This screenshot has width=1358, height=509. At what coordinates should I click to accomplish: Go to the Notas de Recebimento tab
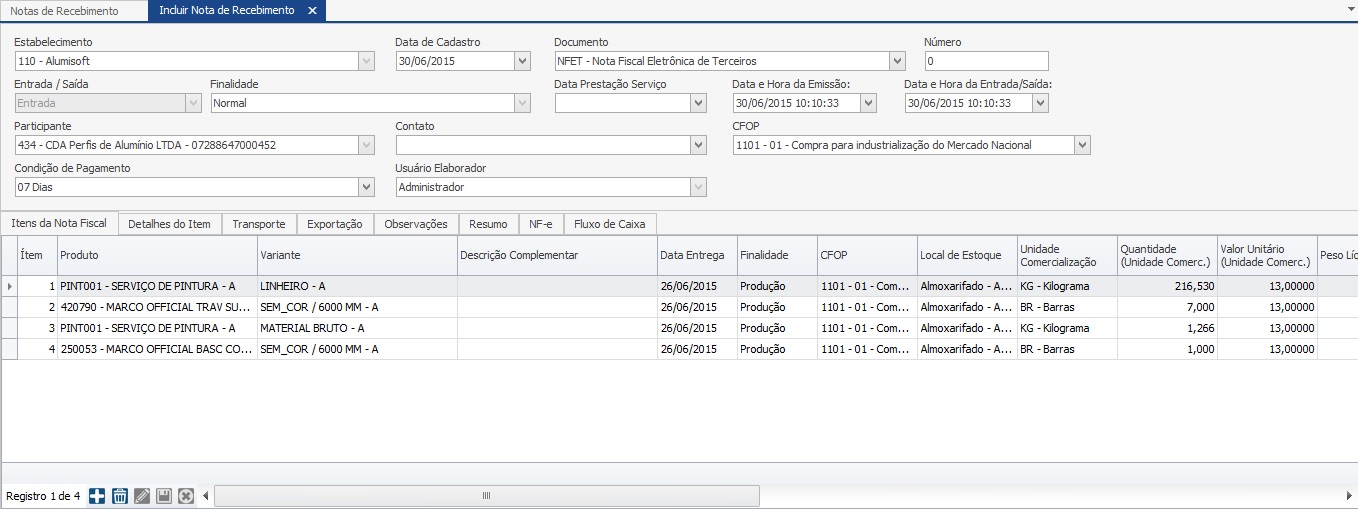[x=64, y=11]
